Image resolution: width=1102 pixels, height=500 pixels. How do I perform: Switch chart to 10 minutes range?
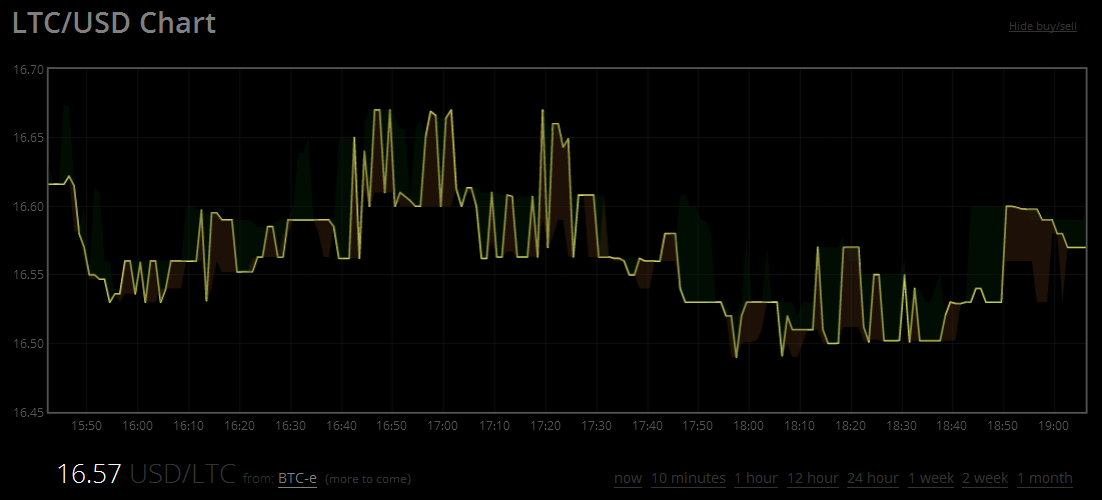click(688, 478)
